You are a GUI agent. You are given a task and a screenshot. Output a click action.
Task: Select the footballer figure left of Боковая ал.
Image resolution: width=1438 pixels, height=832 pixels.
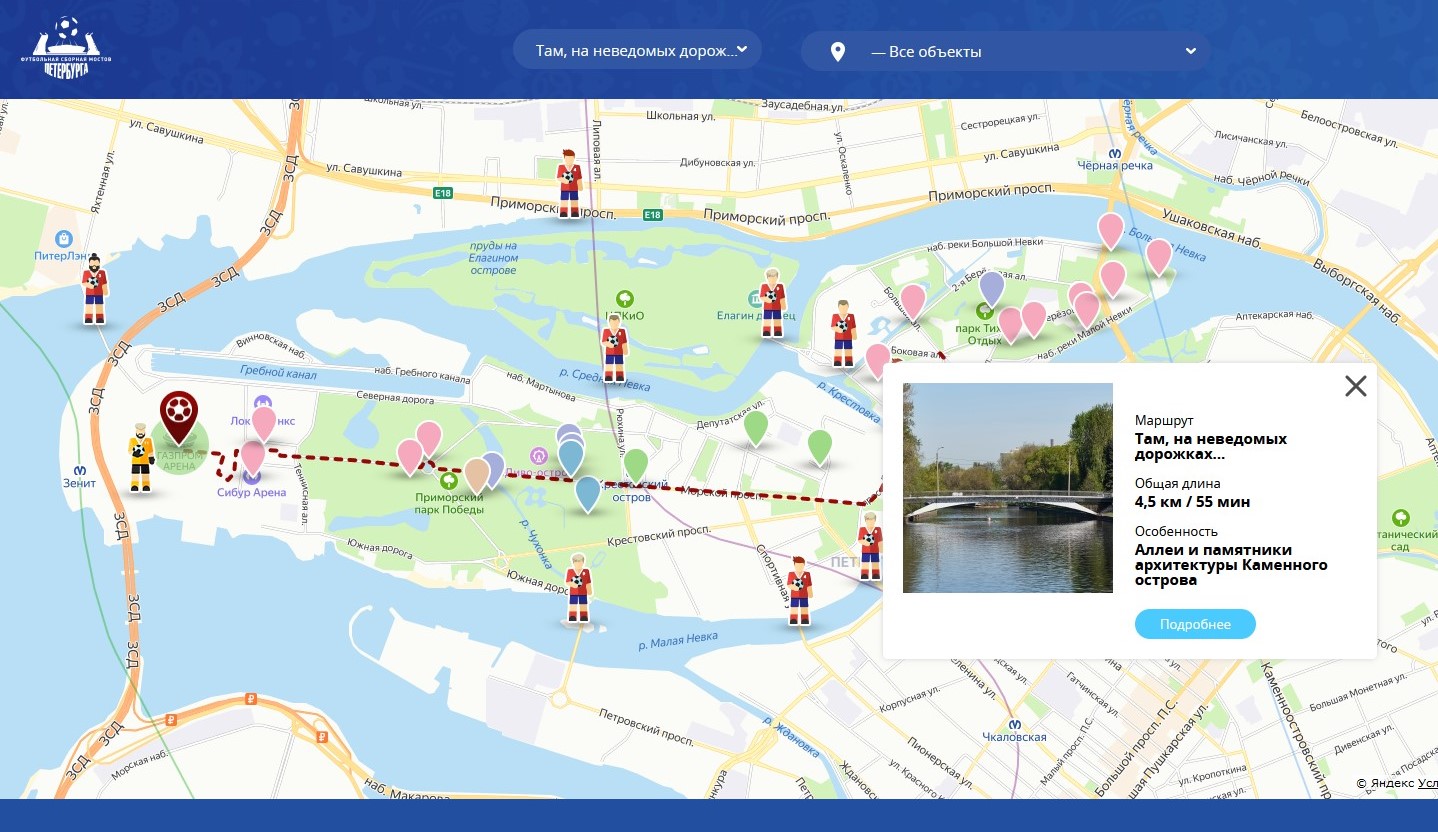843,334
